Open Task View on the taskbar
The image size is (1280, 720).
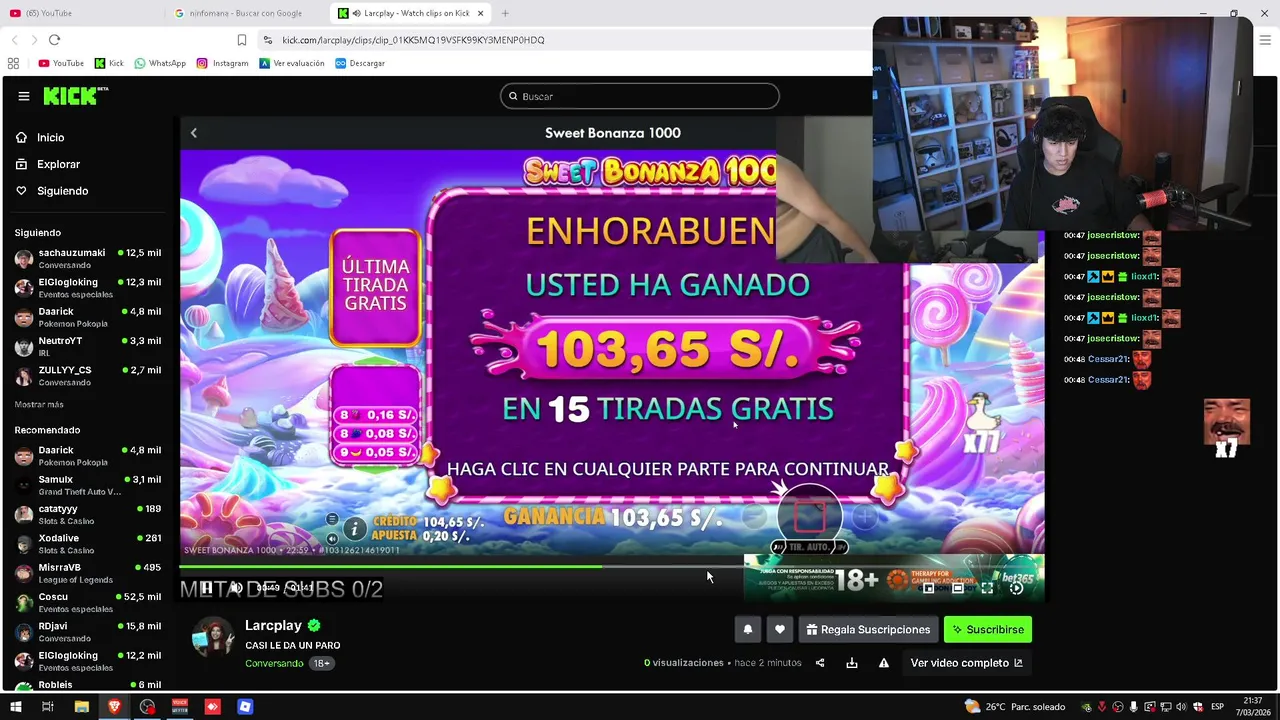(47, 707)
